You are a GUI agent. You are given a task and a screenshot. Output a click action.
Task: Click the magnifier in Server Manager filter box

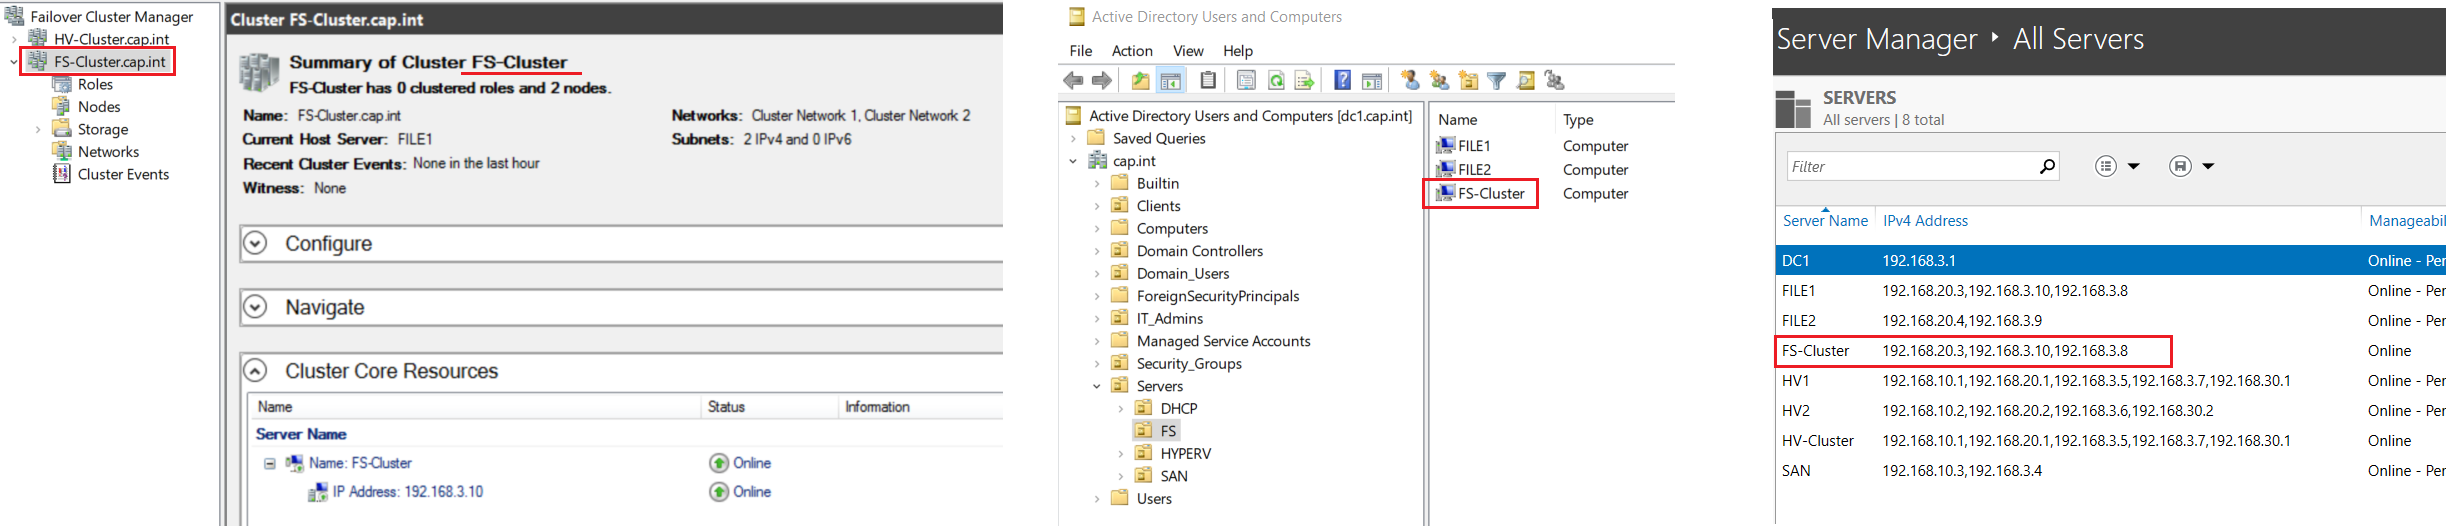click(2047, 167)
